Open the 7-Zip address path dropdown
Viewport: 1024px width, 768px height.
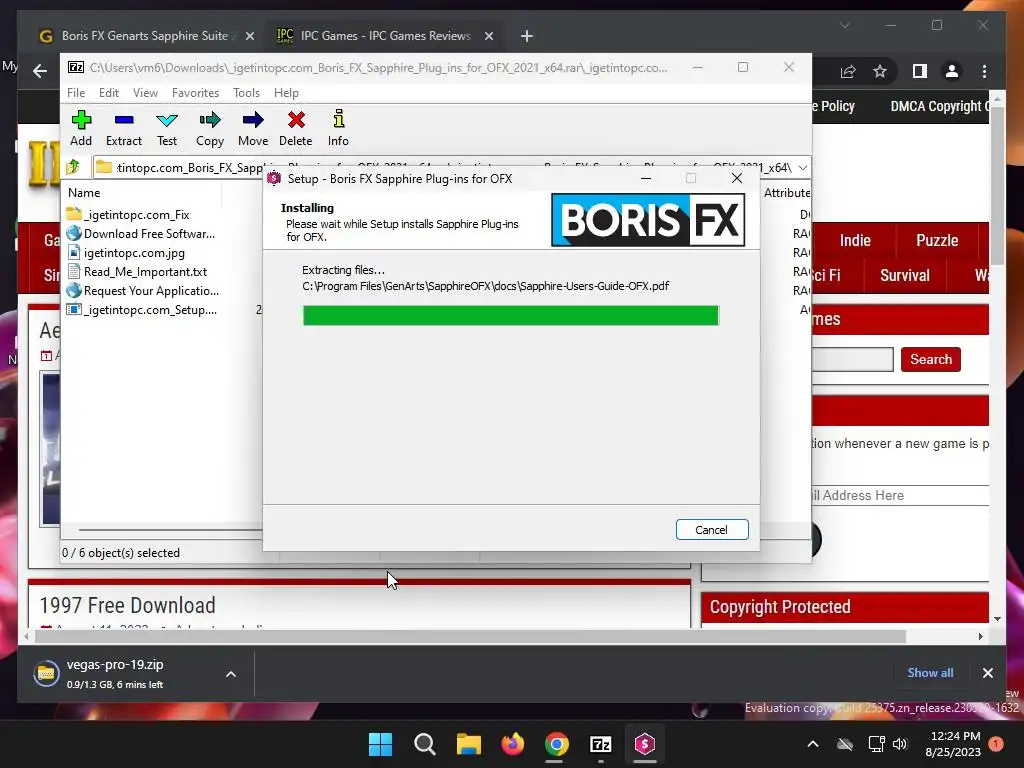pos(803,167)
